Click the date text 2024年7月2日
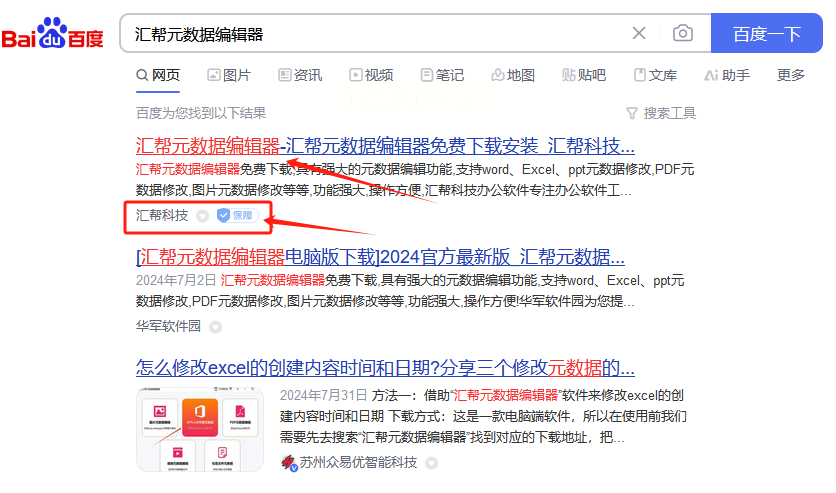This screenshot has height=493, width=836. coord(176,280)
